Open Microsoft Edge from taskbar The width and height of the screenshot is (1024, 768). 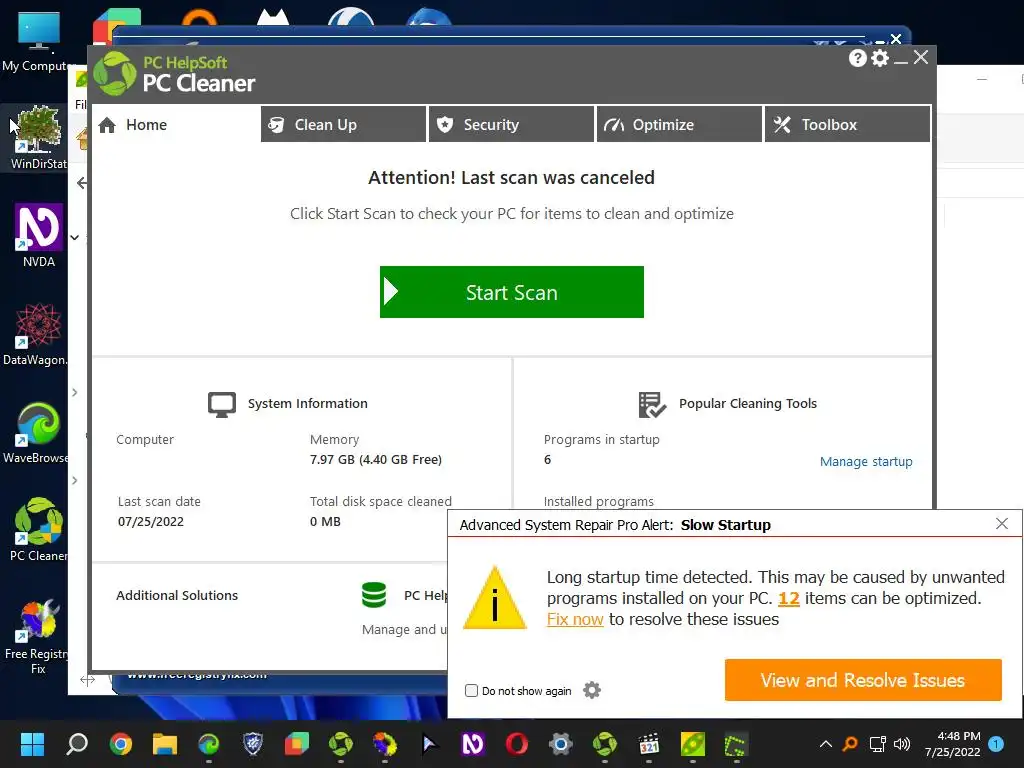click(x=208, y=744)
